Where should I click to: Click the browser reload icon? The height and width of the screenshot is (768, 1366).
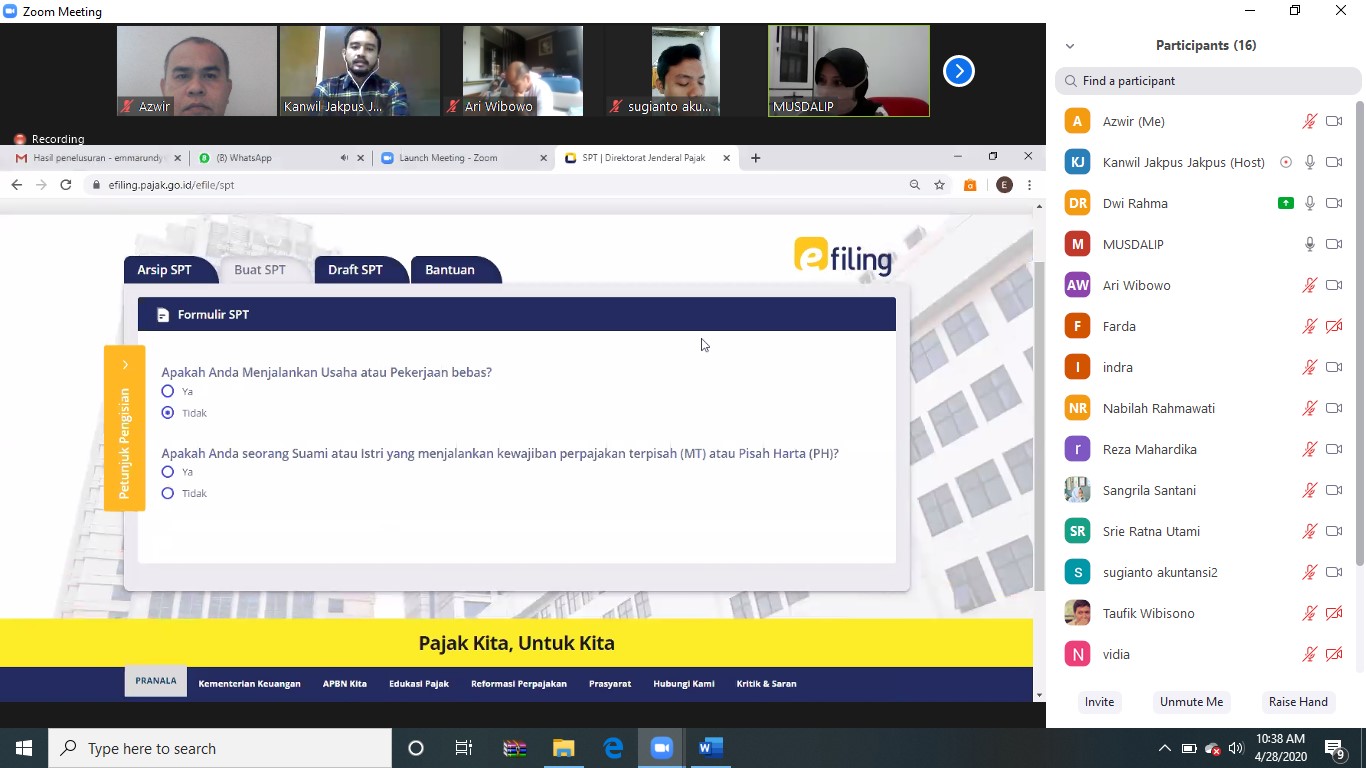point(66,185)
